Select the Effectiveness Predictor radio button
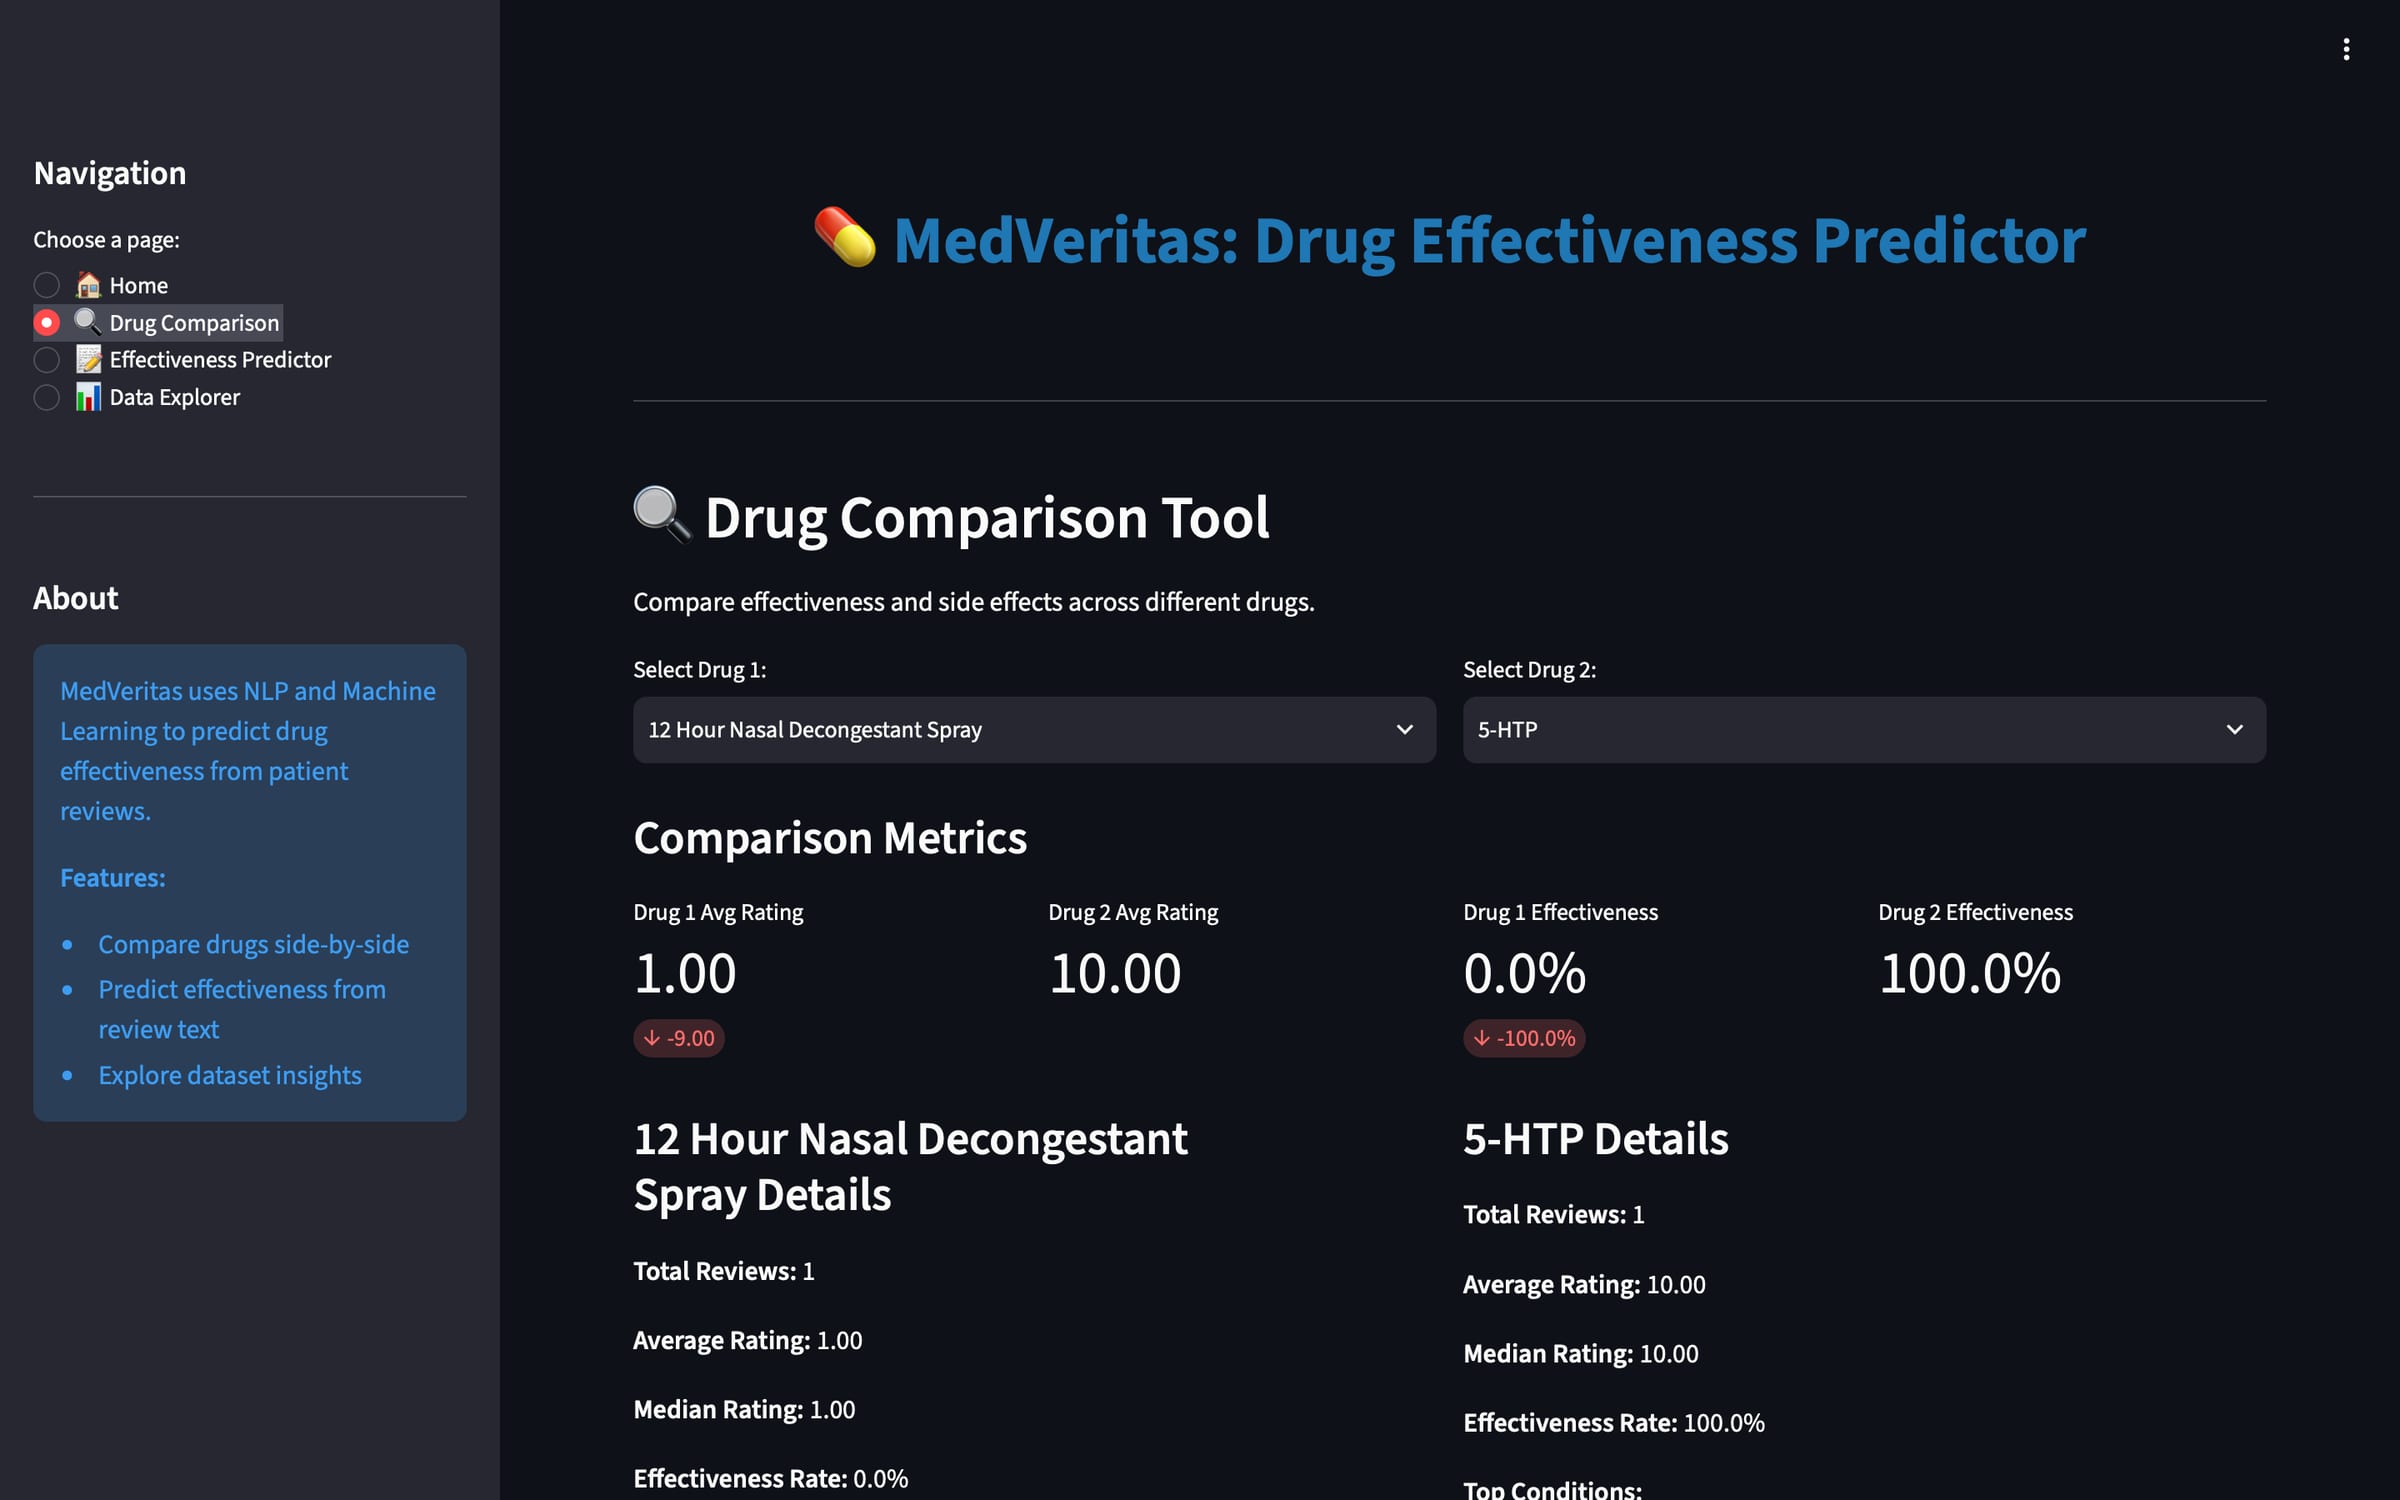 coord(47,359)
